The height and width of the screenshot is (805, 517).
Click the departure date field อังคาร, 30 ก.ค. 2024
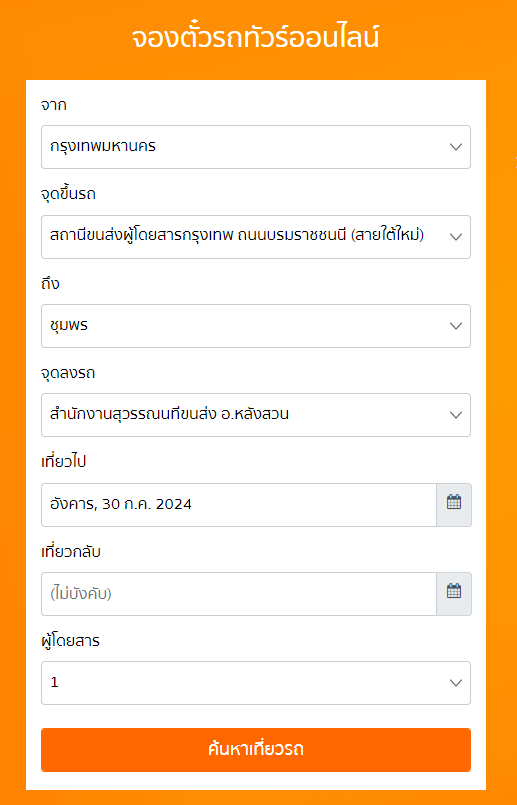click(239, 504)
